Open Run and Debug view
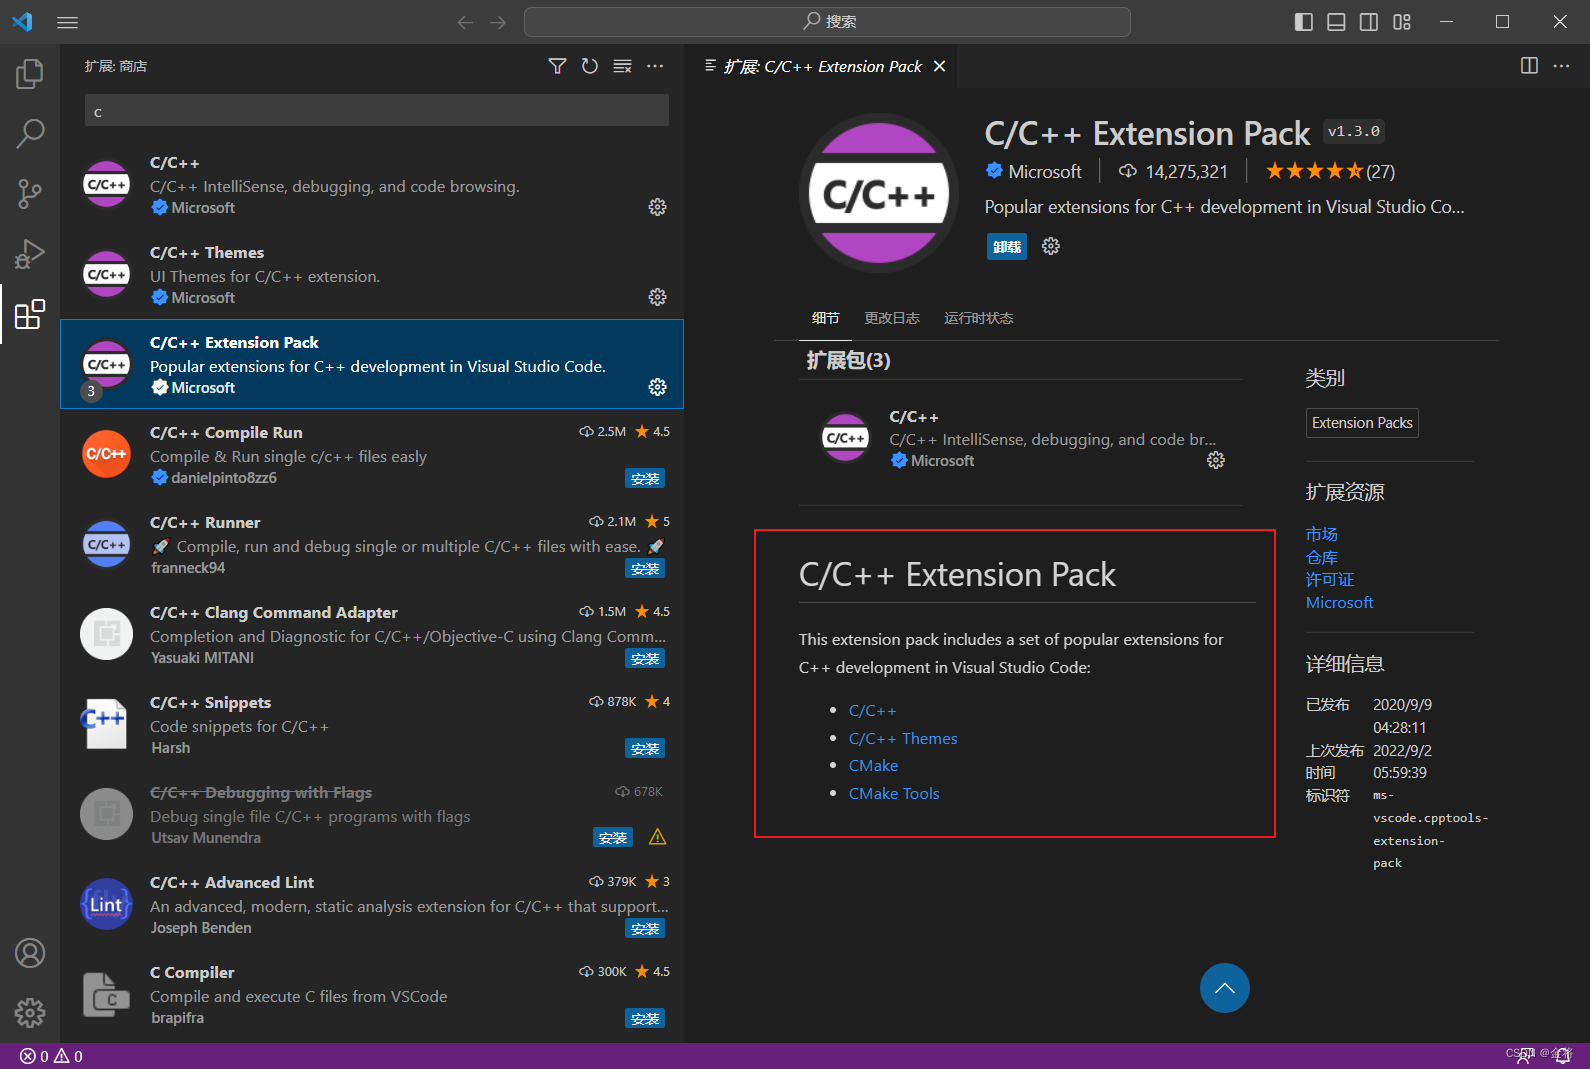1590x1069 pixels. (x=30, y=254)
